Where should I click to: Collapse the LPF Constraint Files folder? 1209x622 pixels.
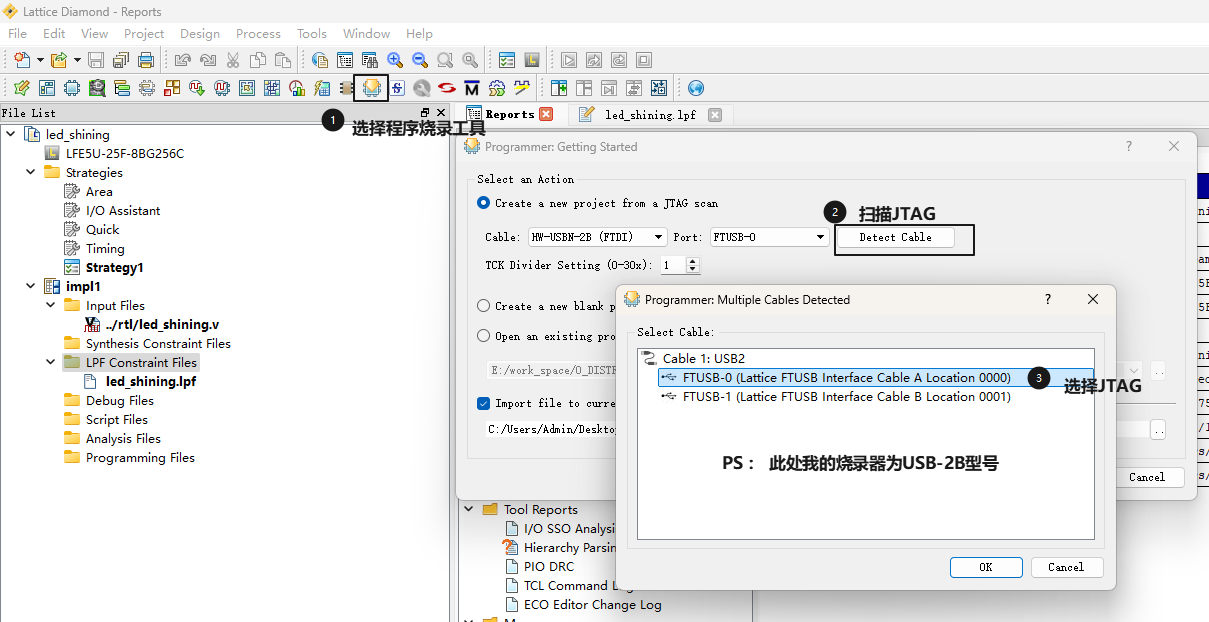click(50, 362)
